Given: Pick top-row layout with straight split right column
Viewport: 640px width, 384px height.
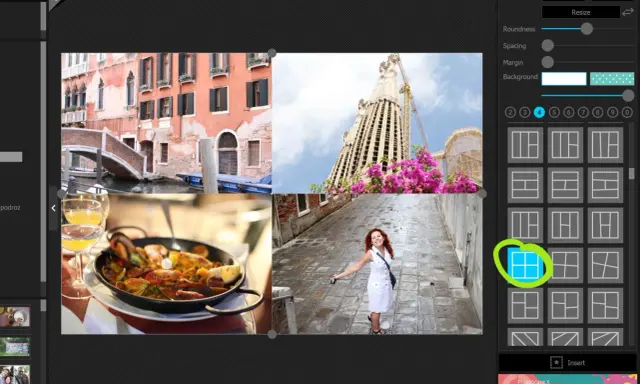Looking at the screenshot, I should [525, 145].
